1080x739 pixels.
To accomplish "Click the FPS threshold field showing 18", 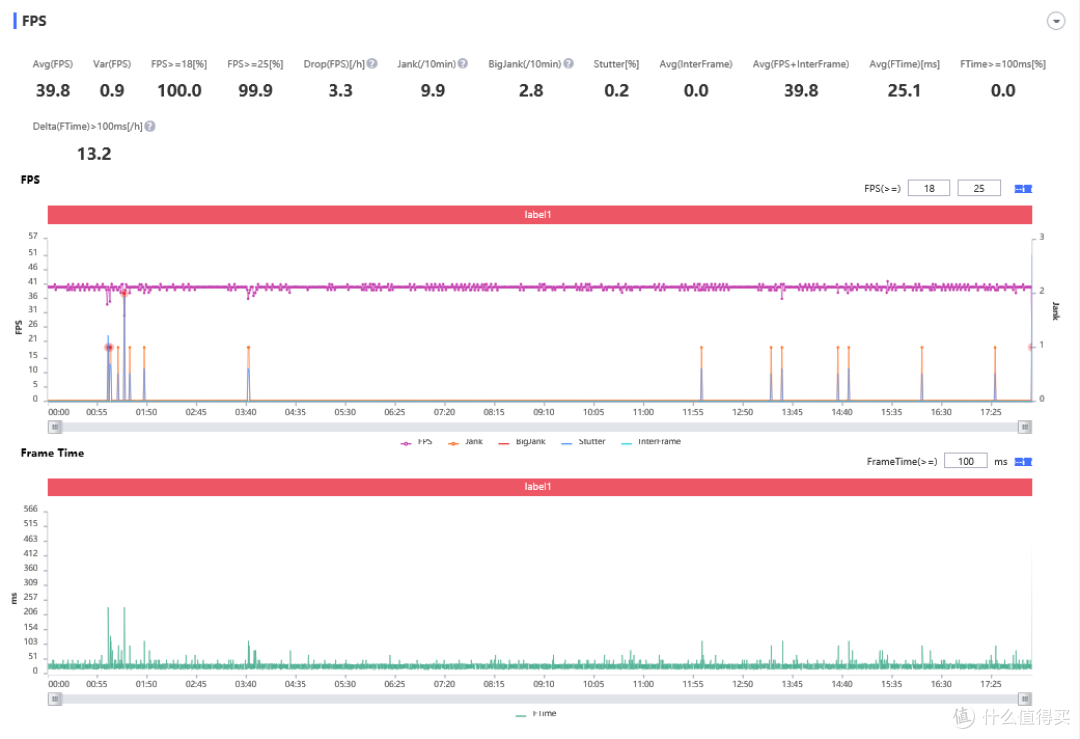I will pos(928,188).
